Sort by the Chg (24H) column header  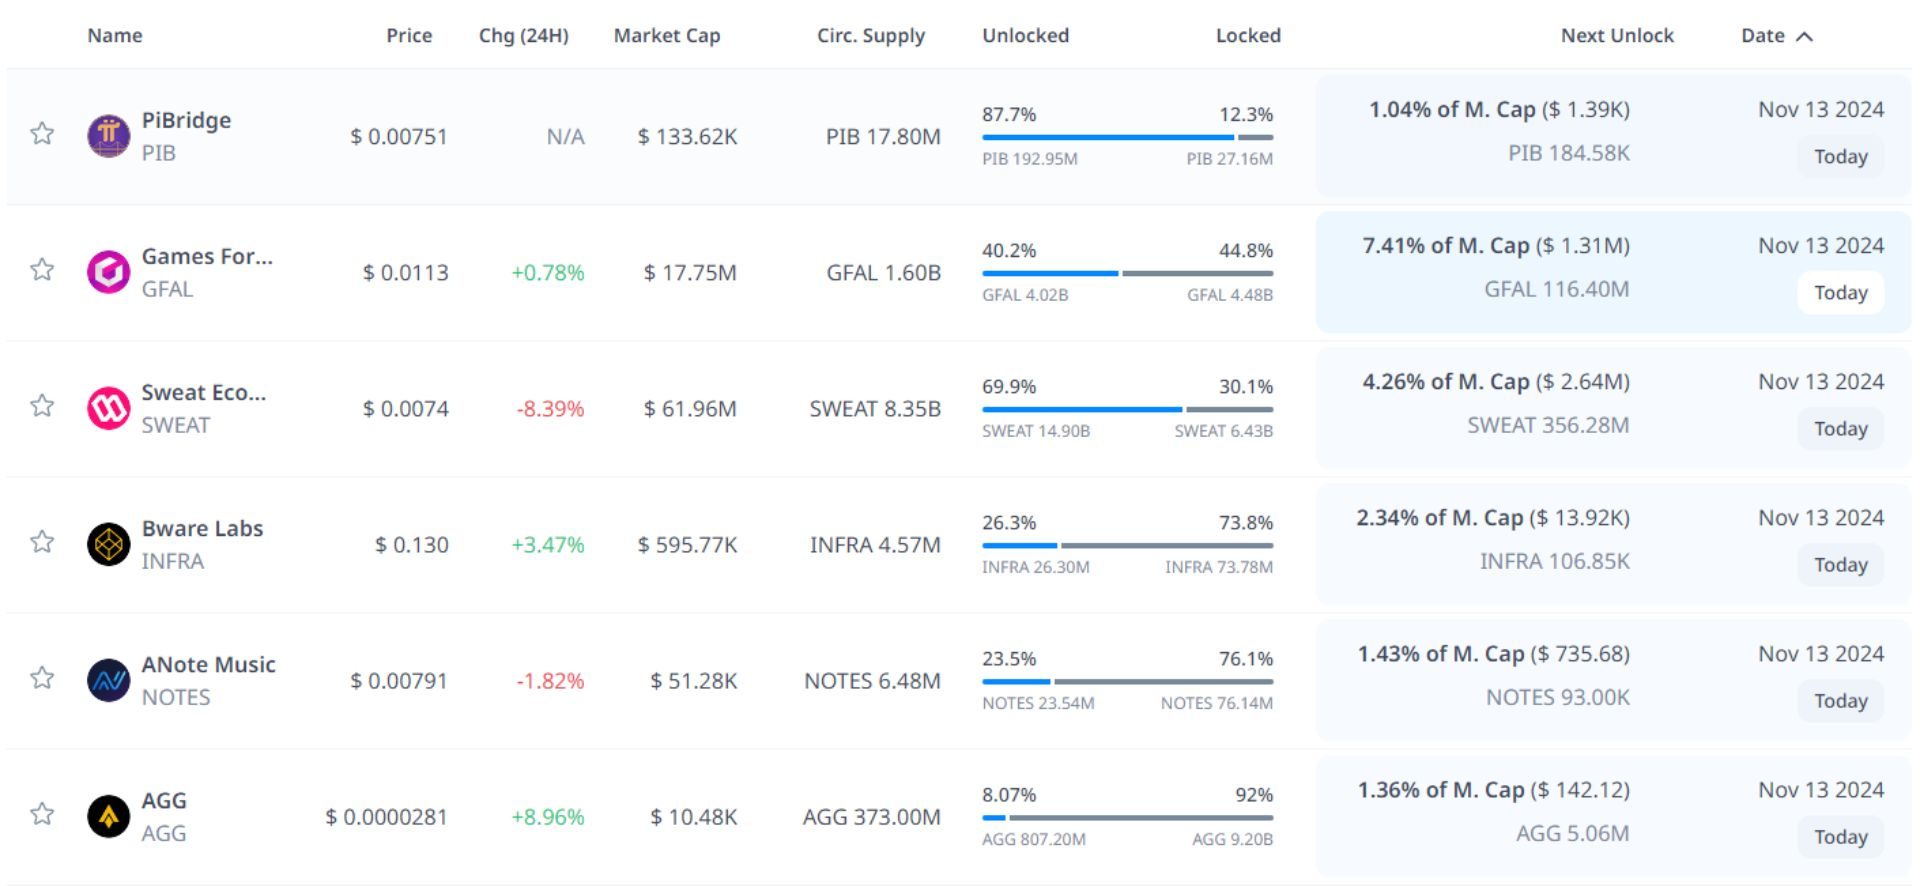coord(523,36)
